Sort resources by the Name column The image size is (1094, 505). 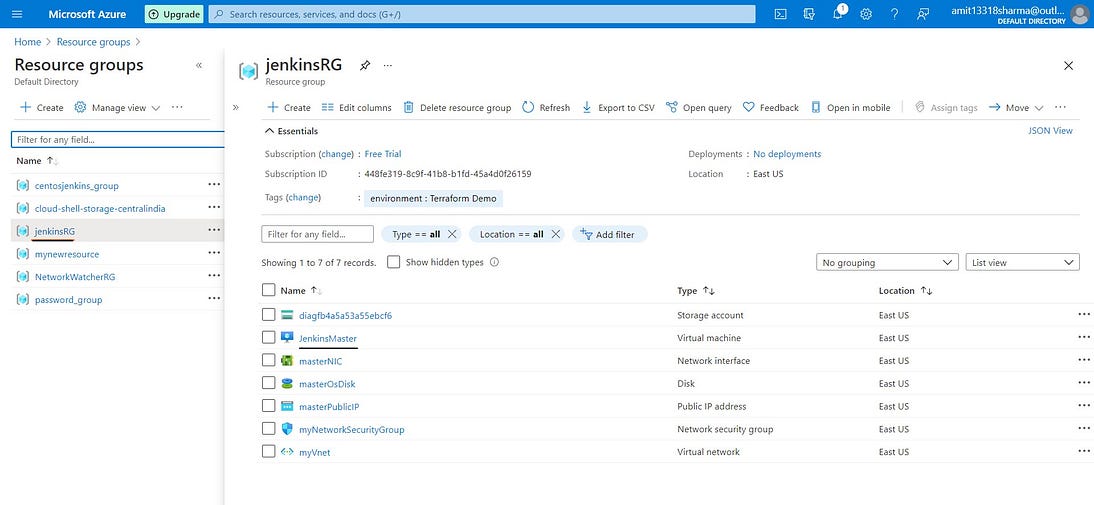(x=301, y=290)
